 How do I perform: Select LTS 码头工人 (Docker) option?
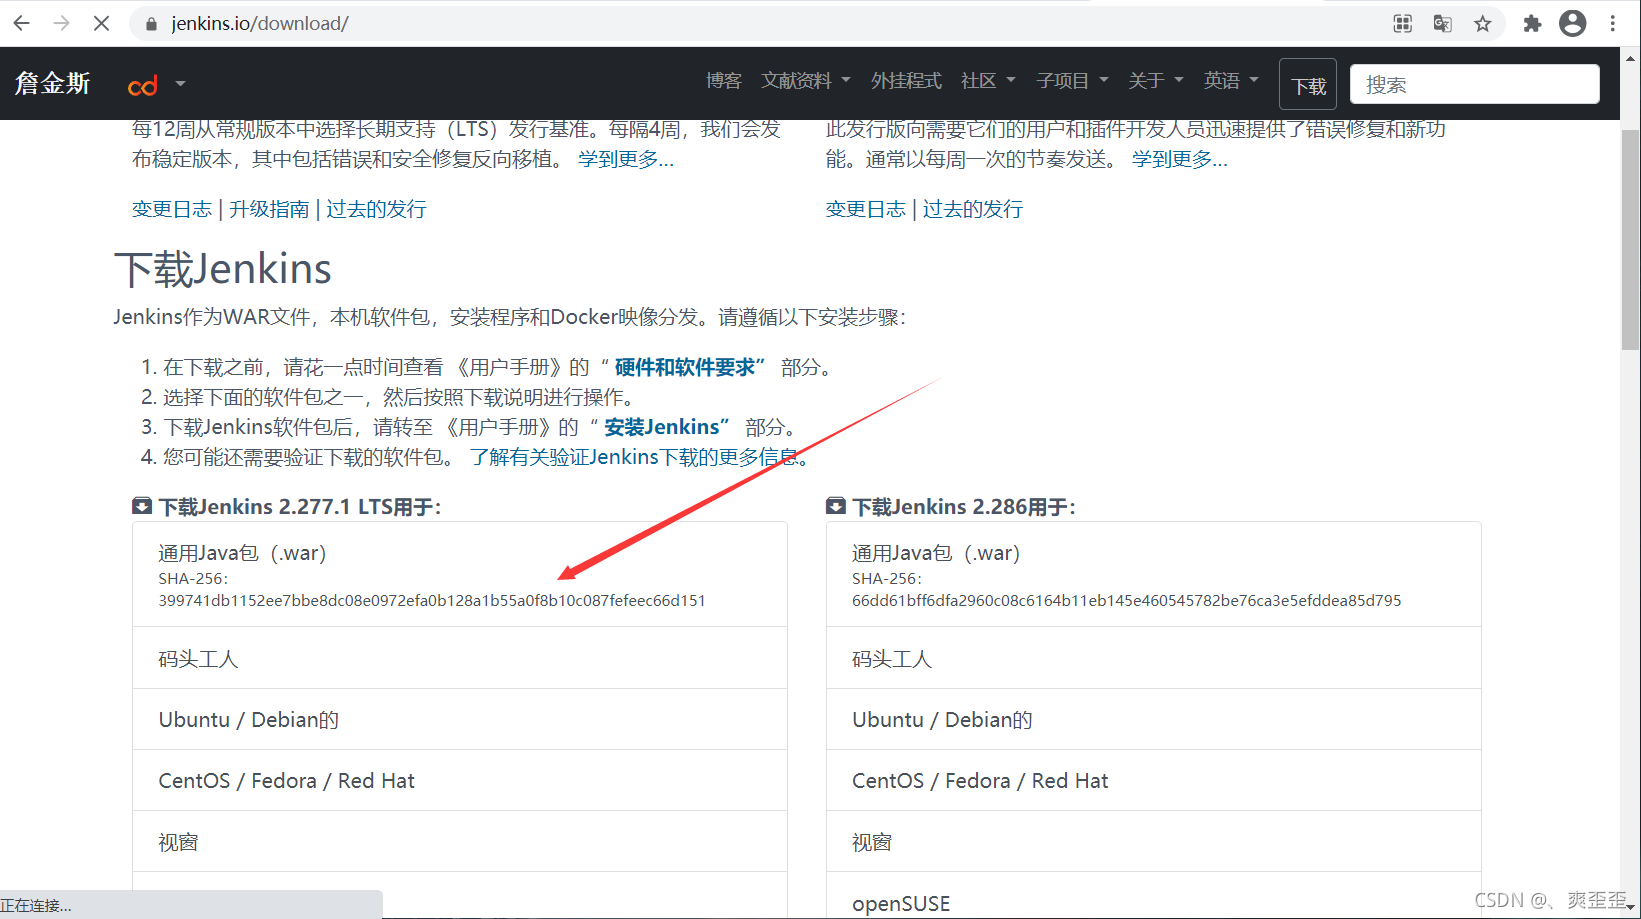[x=460, y=658]
